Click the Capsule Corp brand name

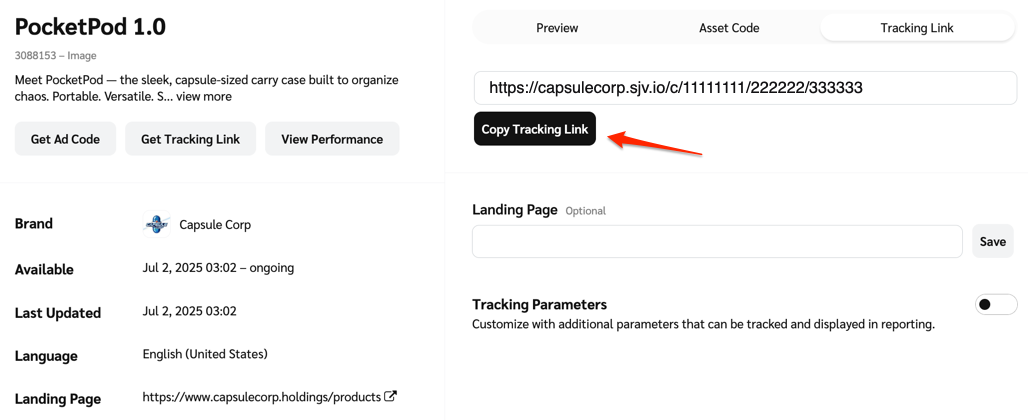(x=215, y=225)
